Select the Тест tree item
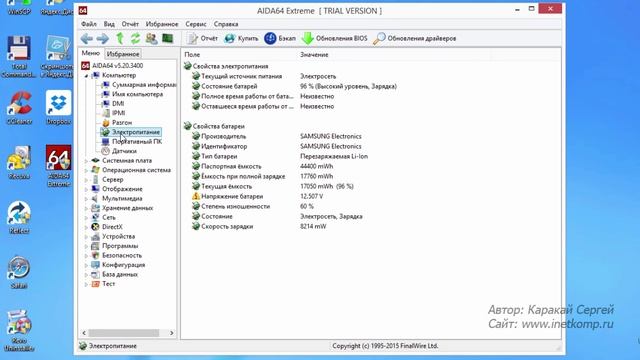The width and height of the screenshot is (640, 360). pos(109,284)
